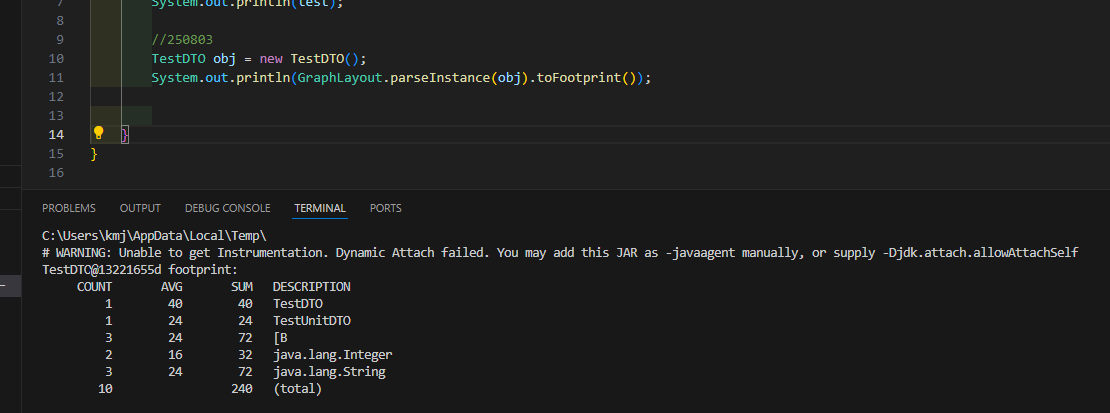Click java.lang.Integer in the terminal output
Image resolution: width=1110 pixels, height=413 pixels.
[333, 355]
